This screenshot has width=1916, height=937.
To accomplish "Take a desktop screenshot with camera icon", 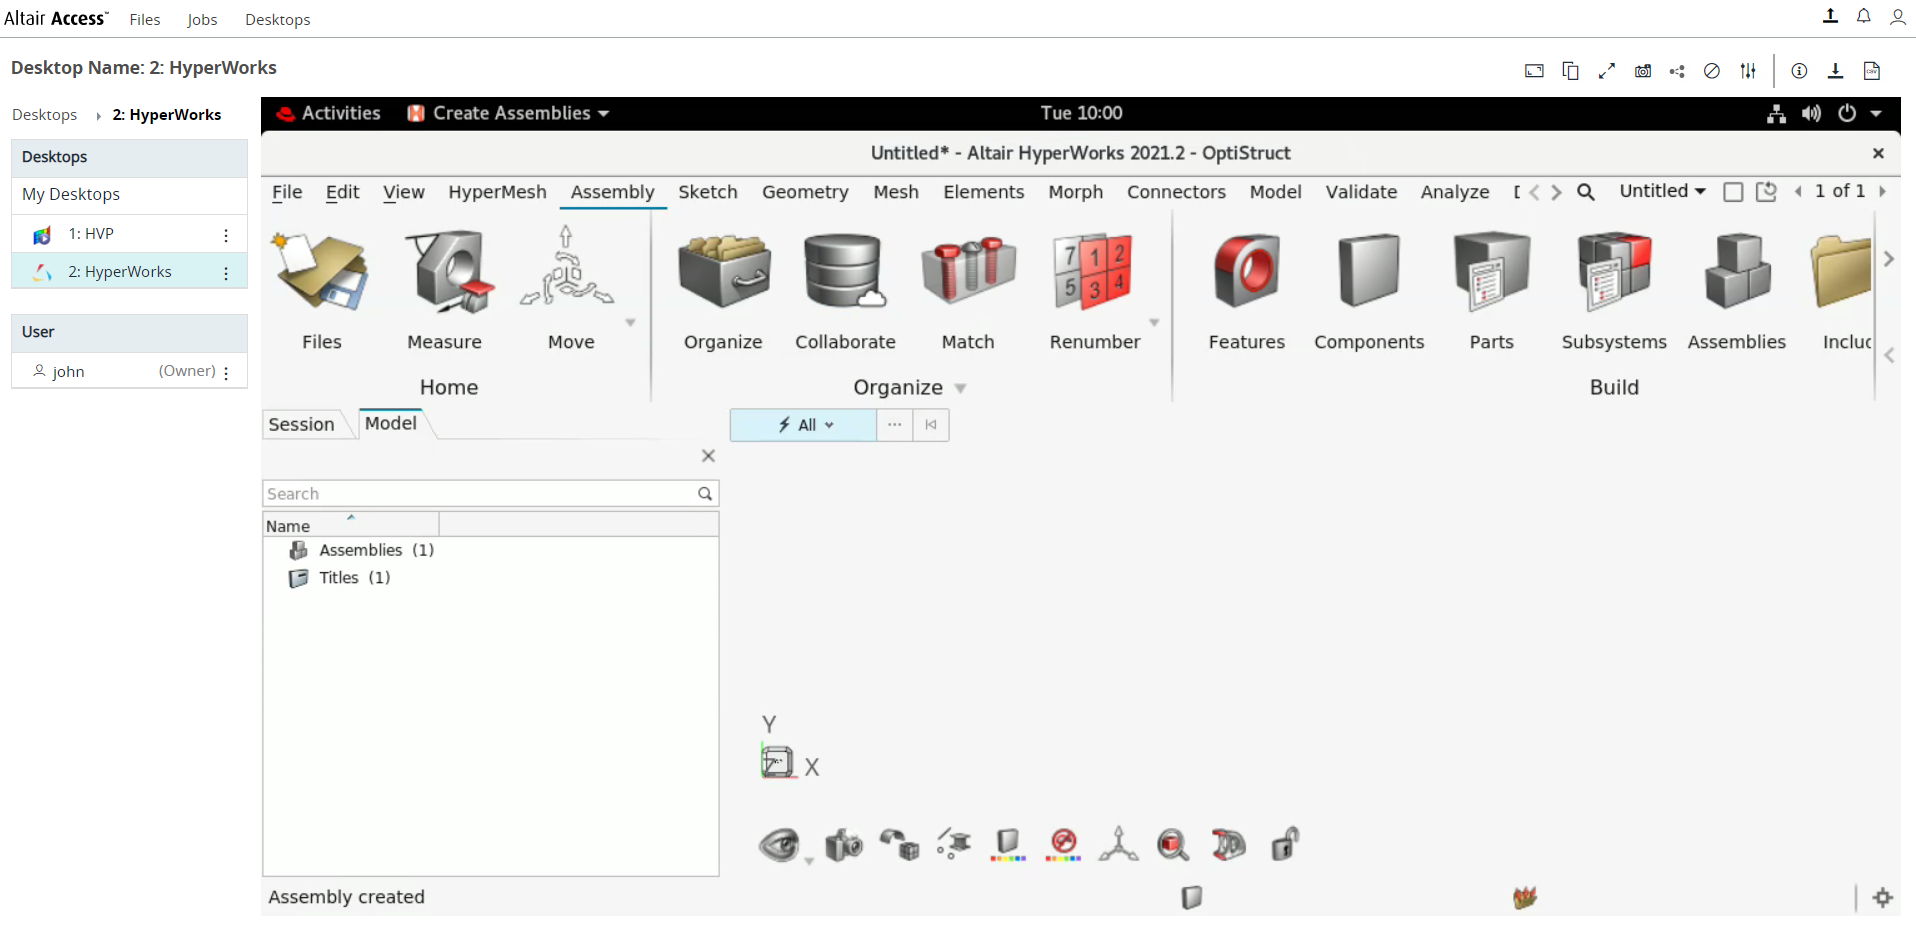I will pyautogui.click(x=1642, y=71).
